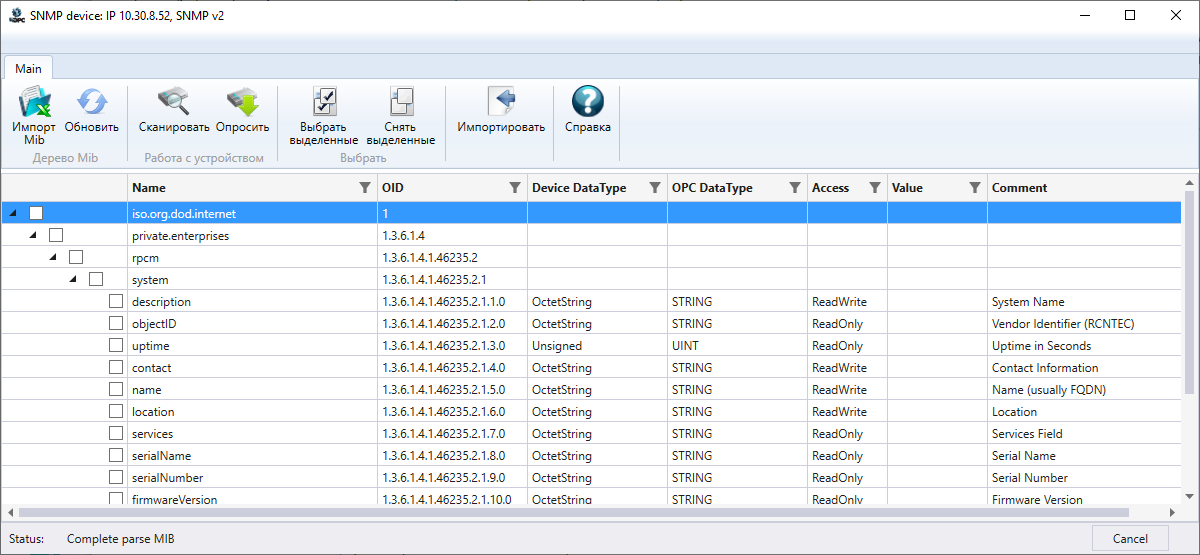Check the serialNumber row checkbox
Viewport: 1200px width, 555px height.
pos(116,477)
